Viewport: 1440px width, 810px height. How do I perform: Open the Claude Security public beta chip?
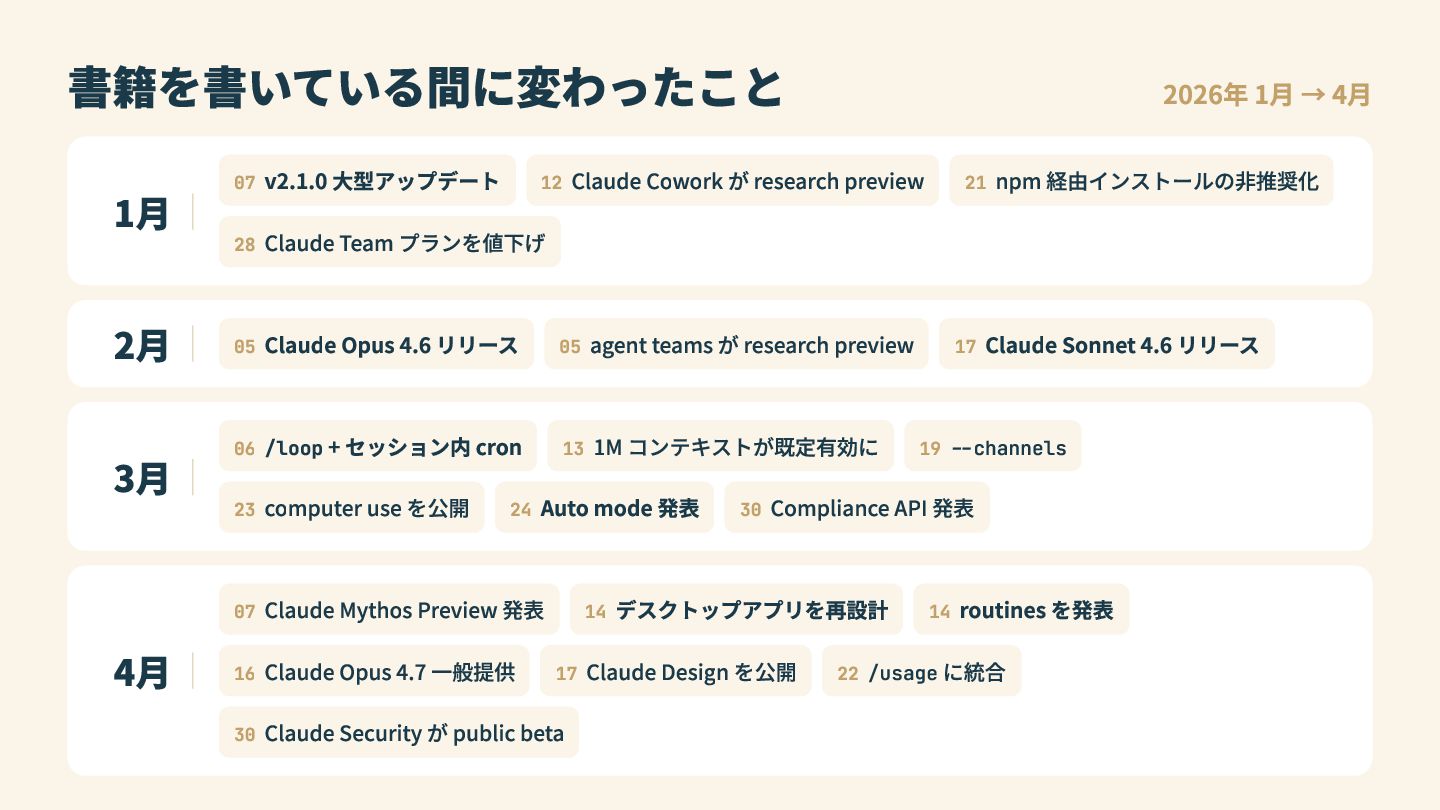pyautogui.click(x=399, y=732)
